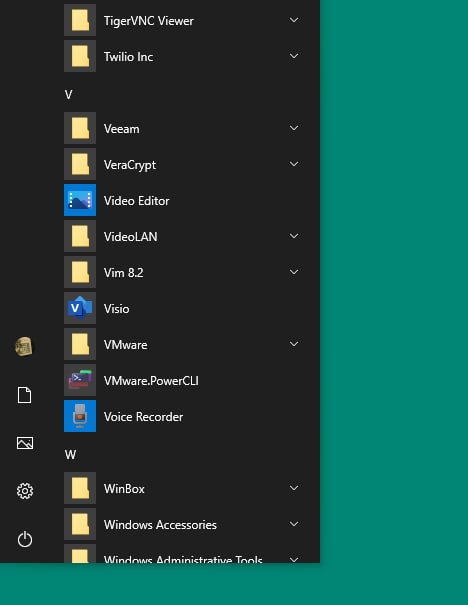Click the W section letter header

(70, 455)
